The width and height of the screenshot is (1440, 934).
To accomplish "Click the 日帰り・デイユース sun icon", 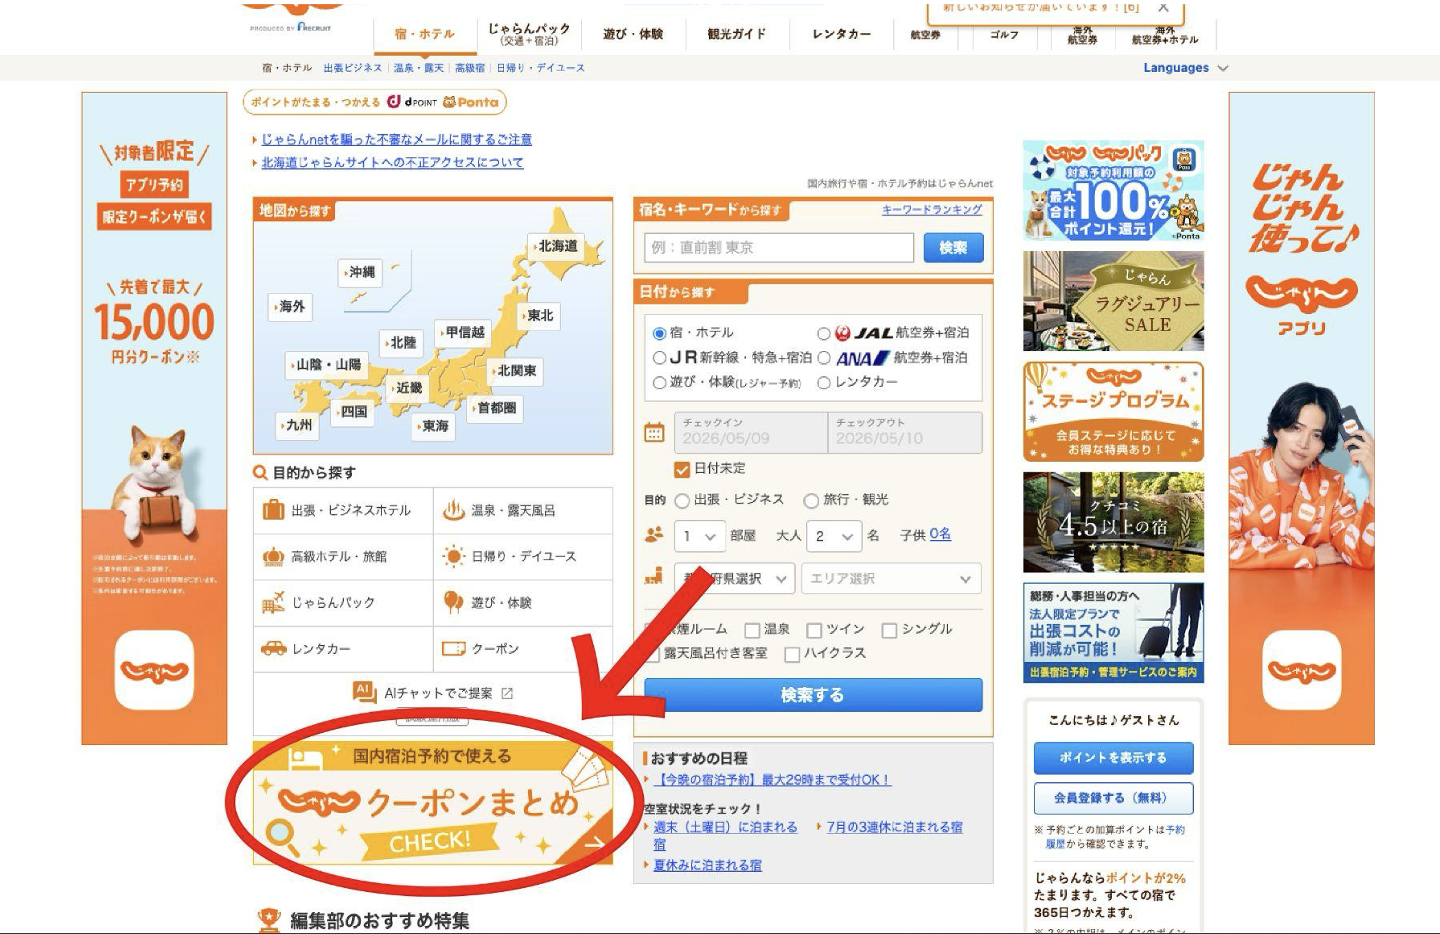I will click(x=454, y=556).
